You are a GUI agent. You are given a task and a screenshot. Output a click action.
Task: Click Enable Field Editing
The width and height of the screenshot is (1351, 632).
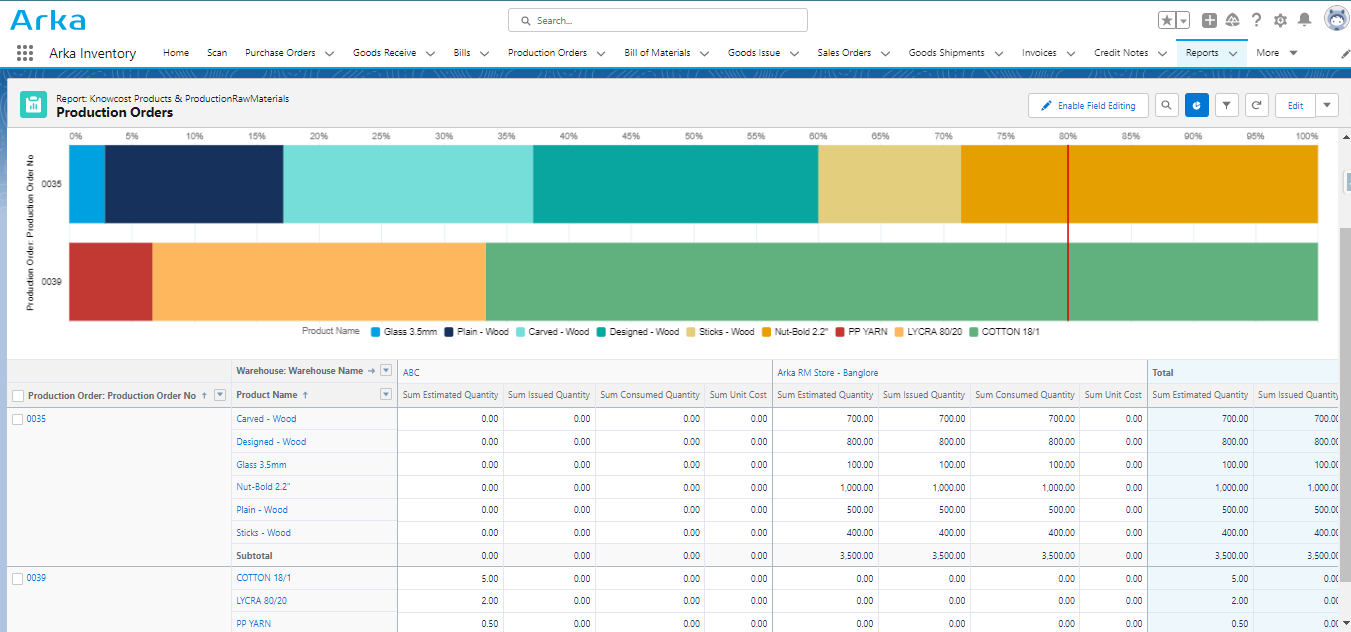tap(1088, 105)
